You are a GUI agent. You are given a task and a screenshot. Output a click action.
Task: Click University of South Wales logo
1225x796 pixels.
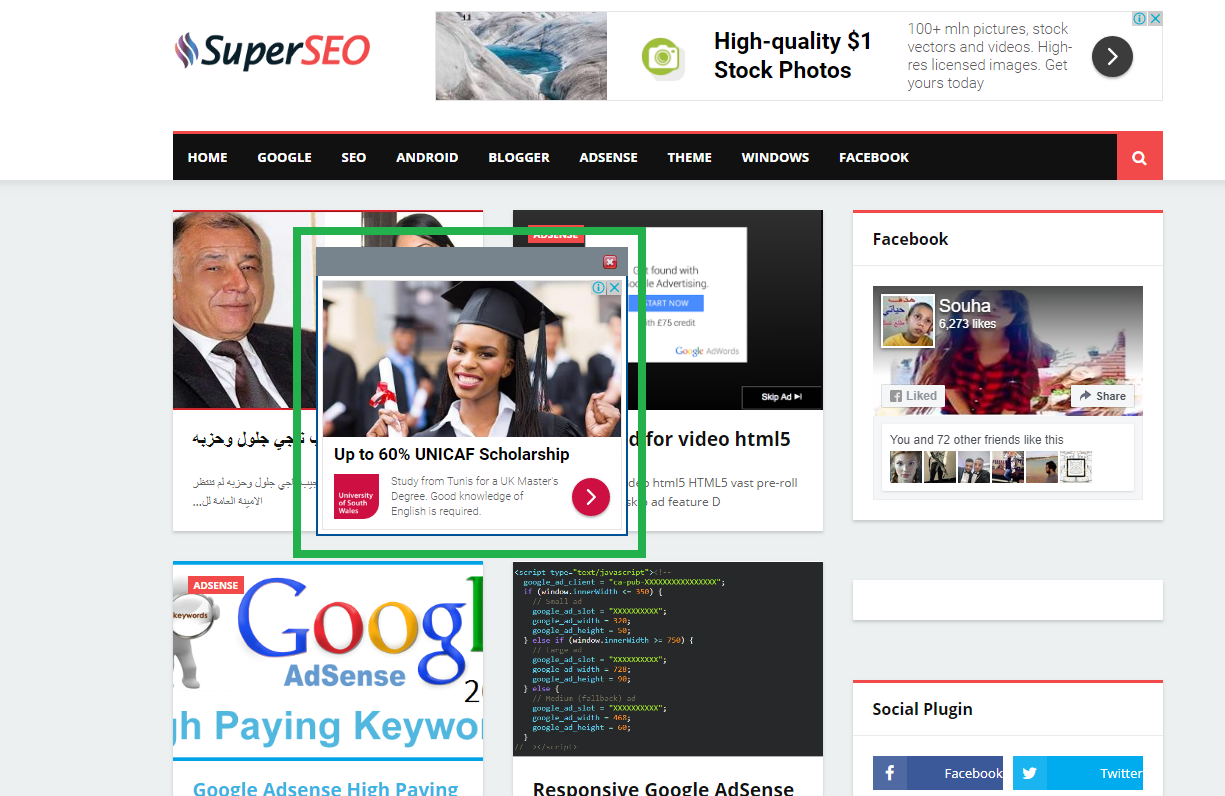(x=356, y=496)
